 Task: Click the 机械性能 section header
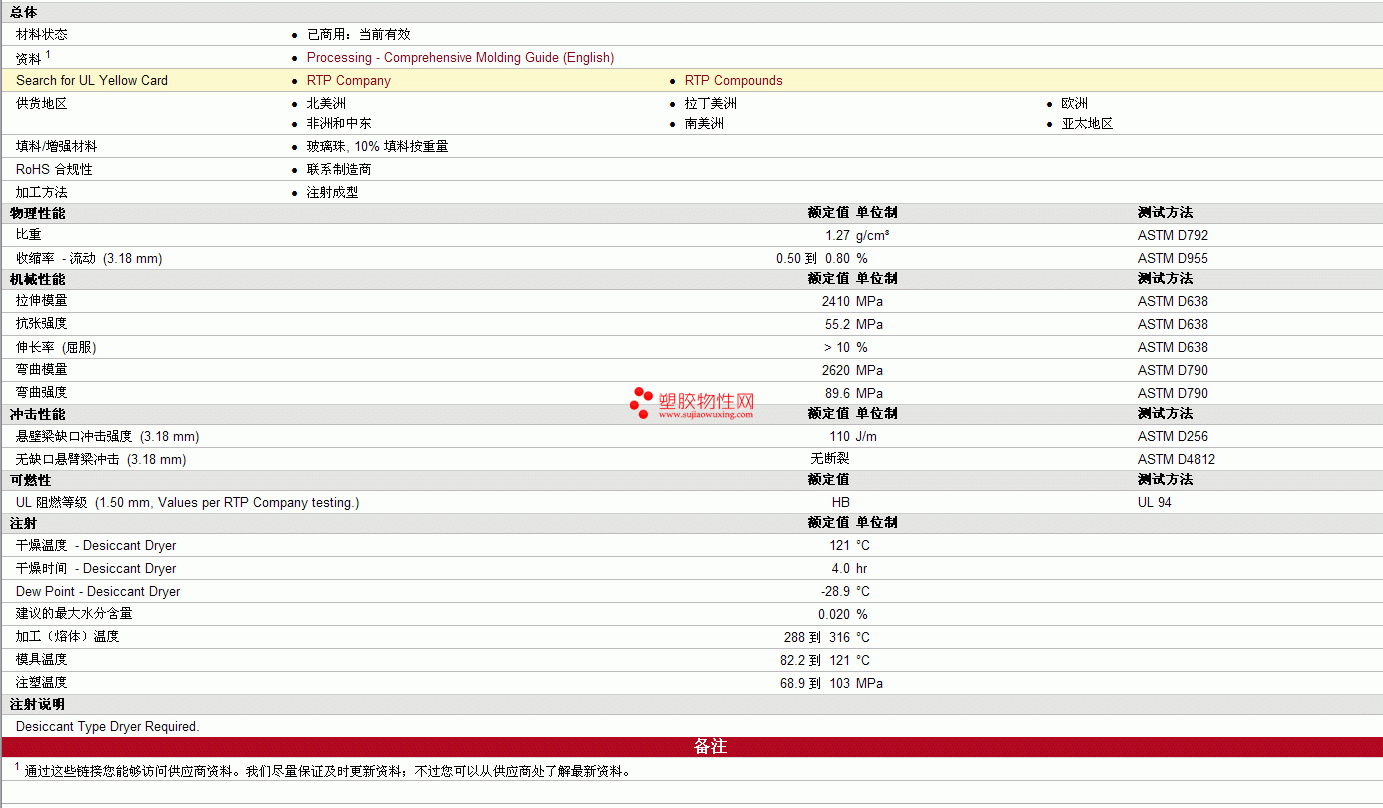coord(37,279)
